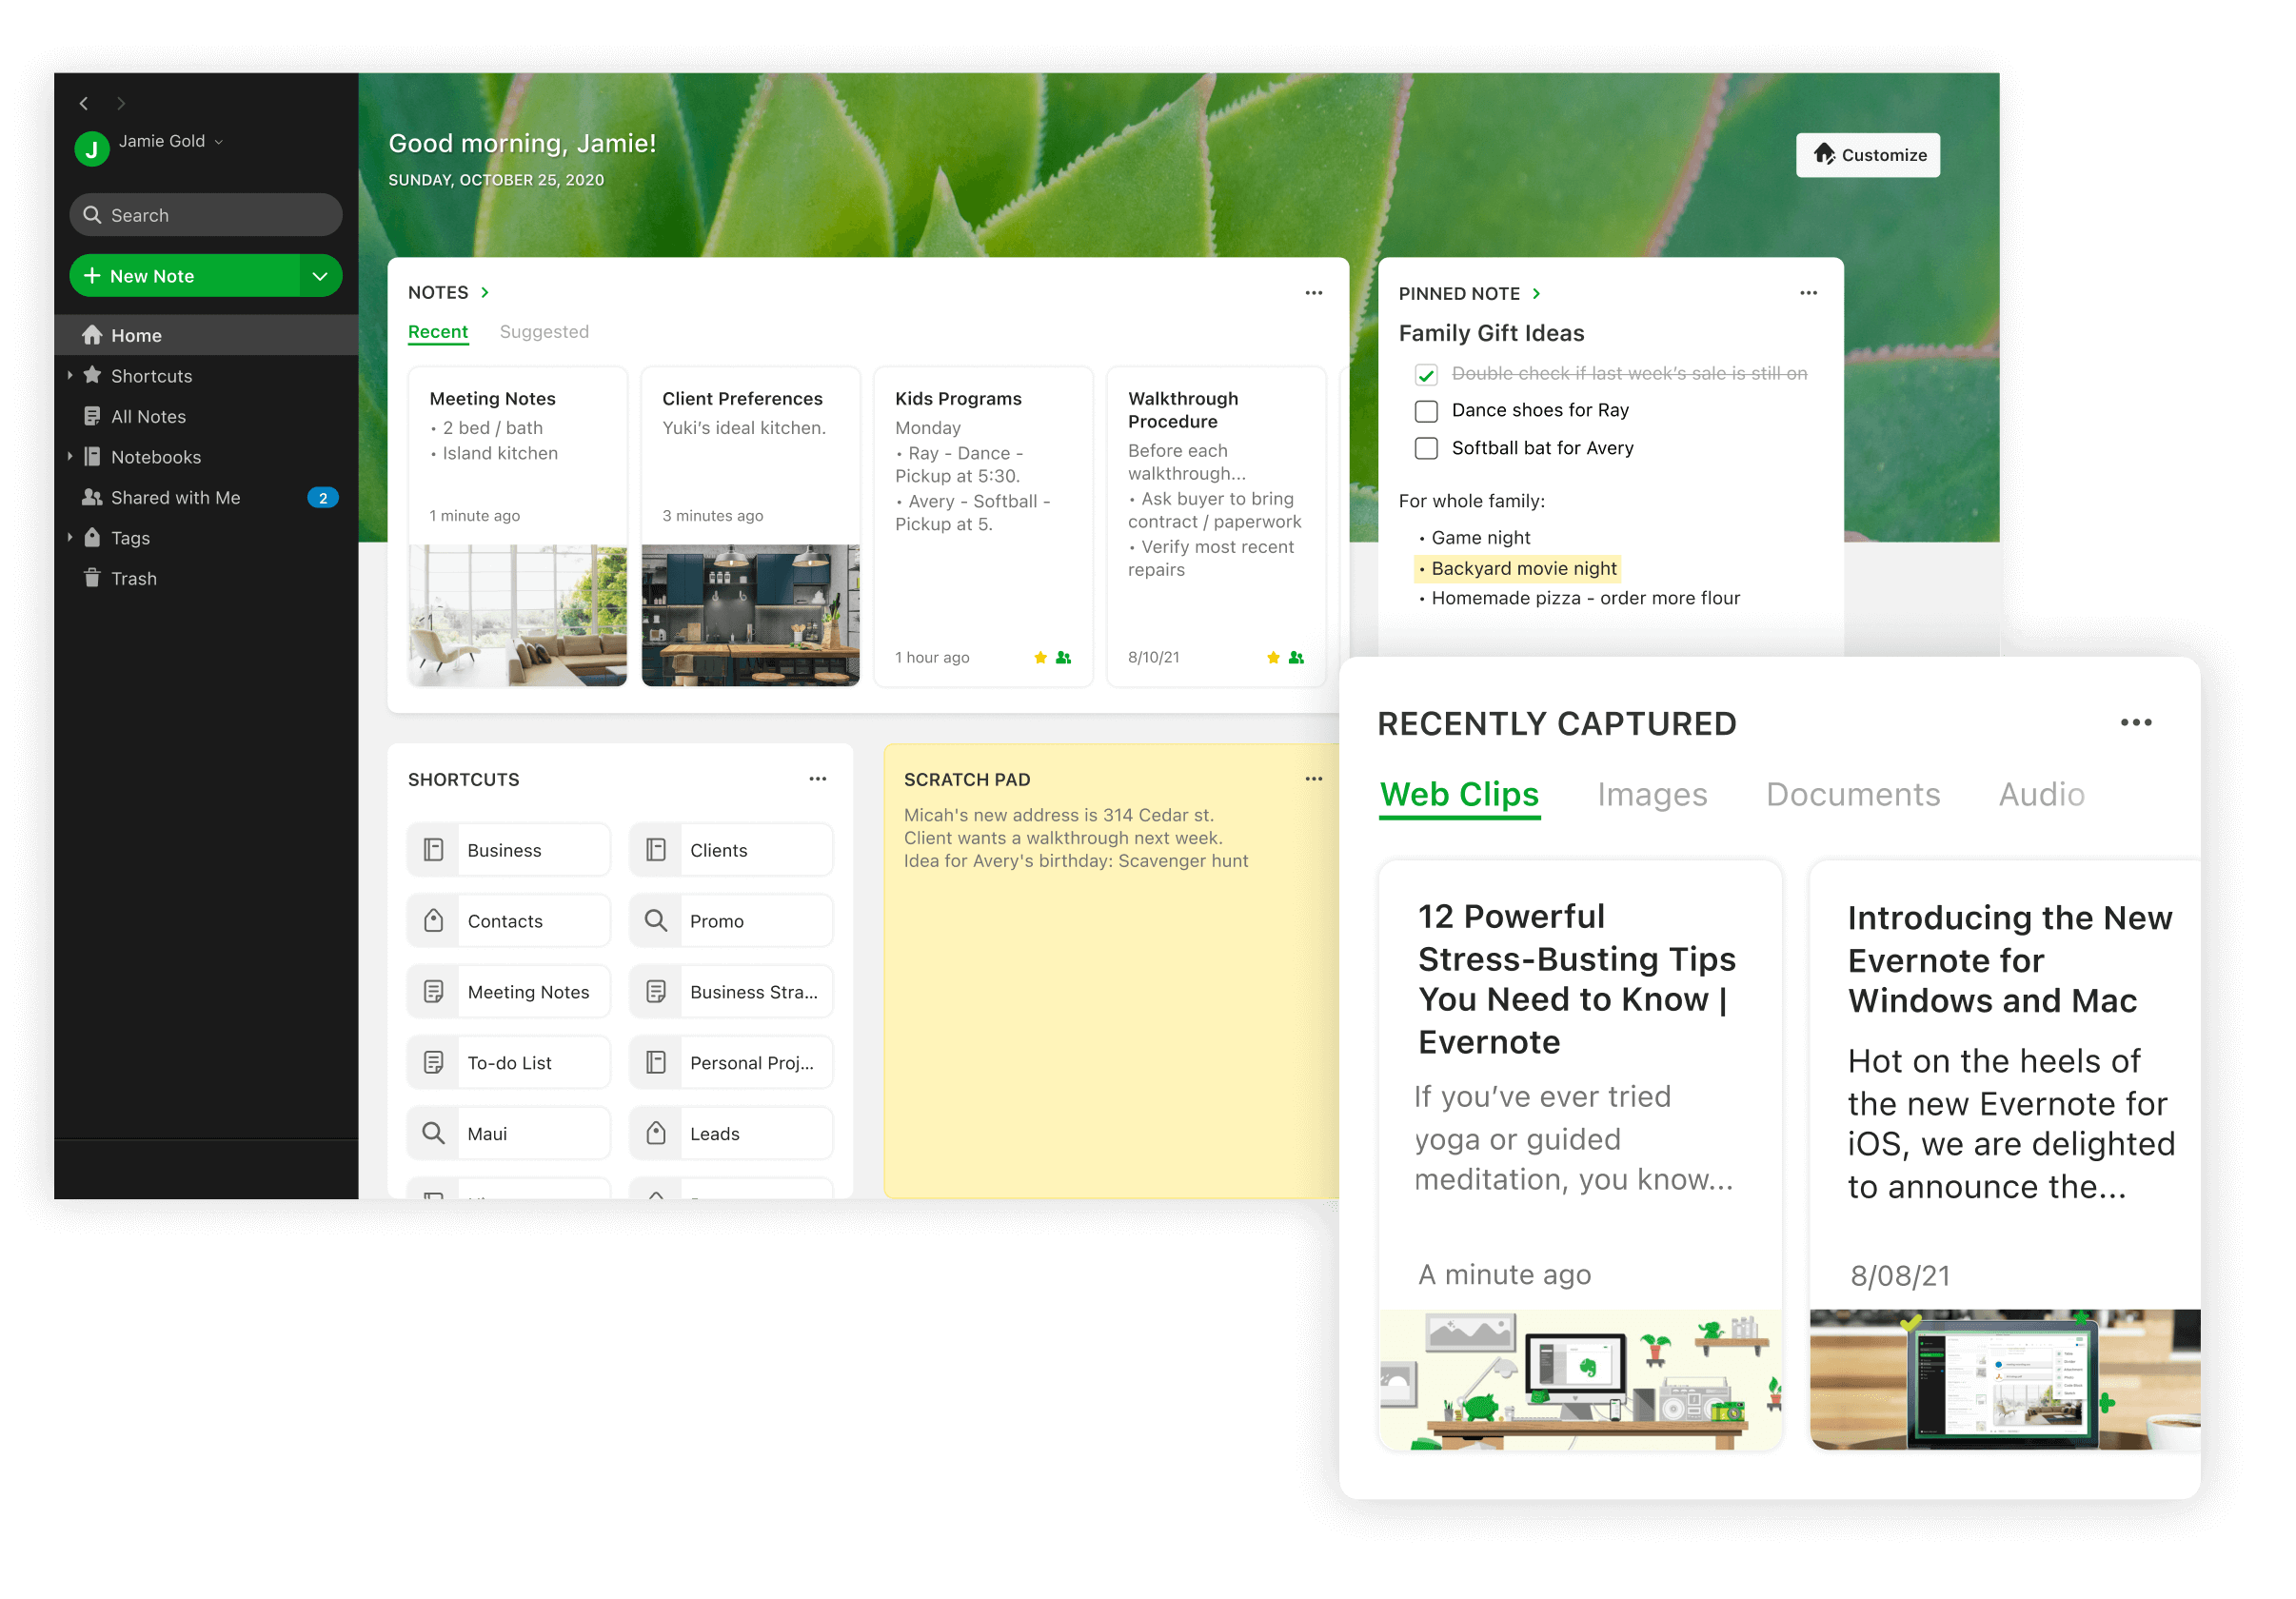Click notebook icon of Business shortcut

[433, 850]
